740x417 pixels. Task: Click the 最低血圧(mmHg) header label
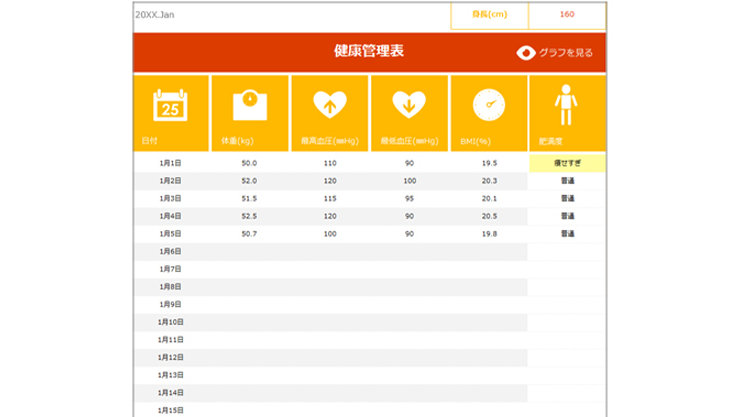point(410,141)
